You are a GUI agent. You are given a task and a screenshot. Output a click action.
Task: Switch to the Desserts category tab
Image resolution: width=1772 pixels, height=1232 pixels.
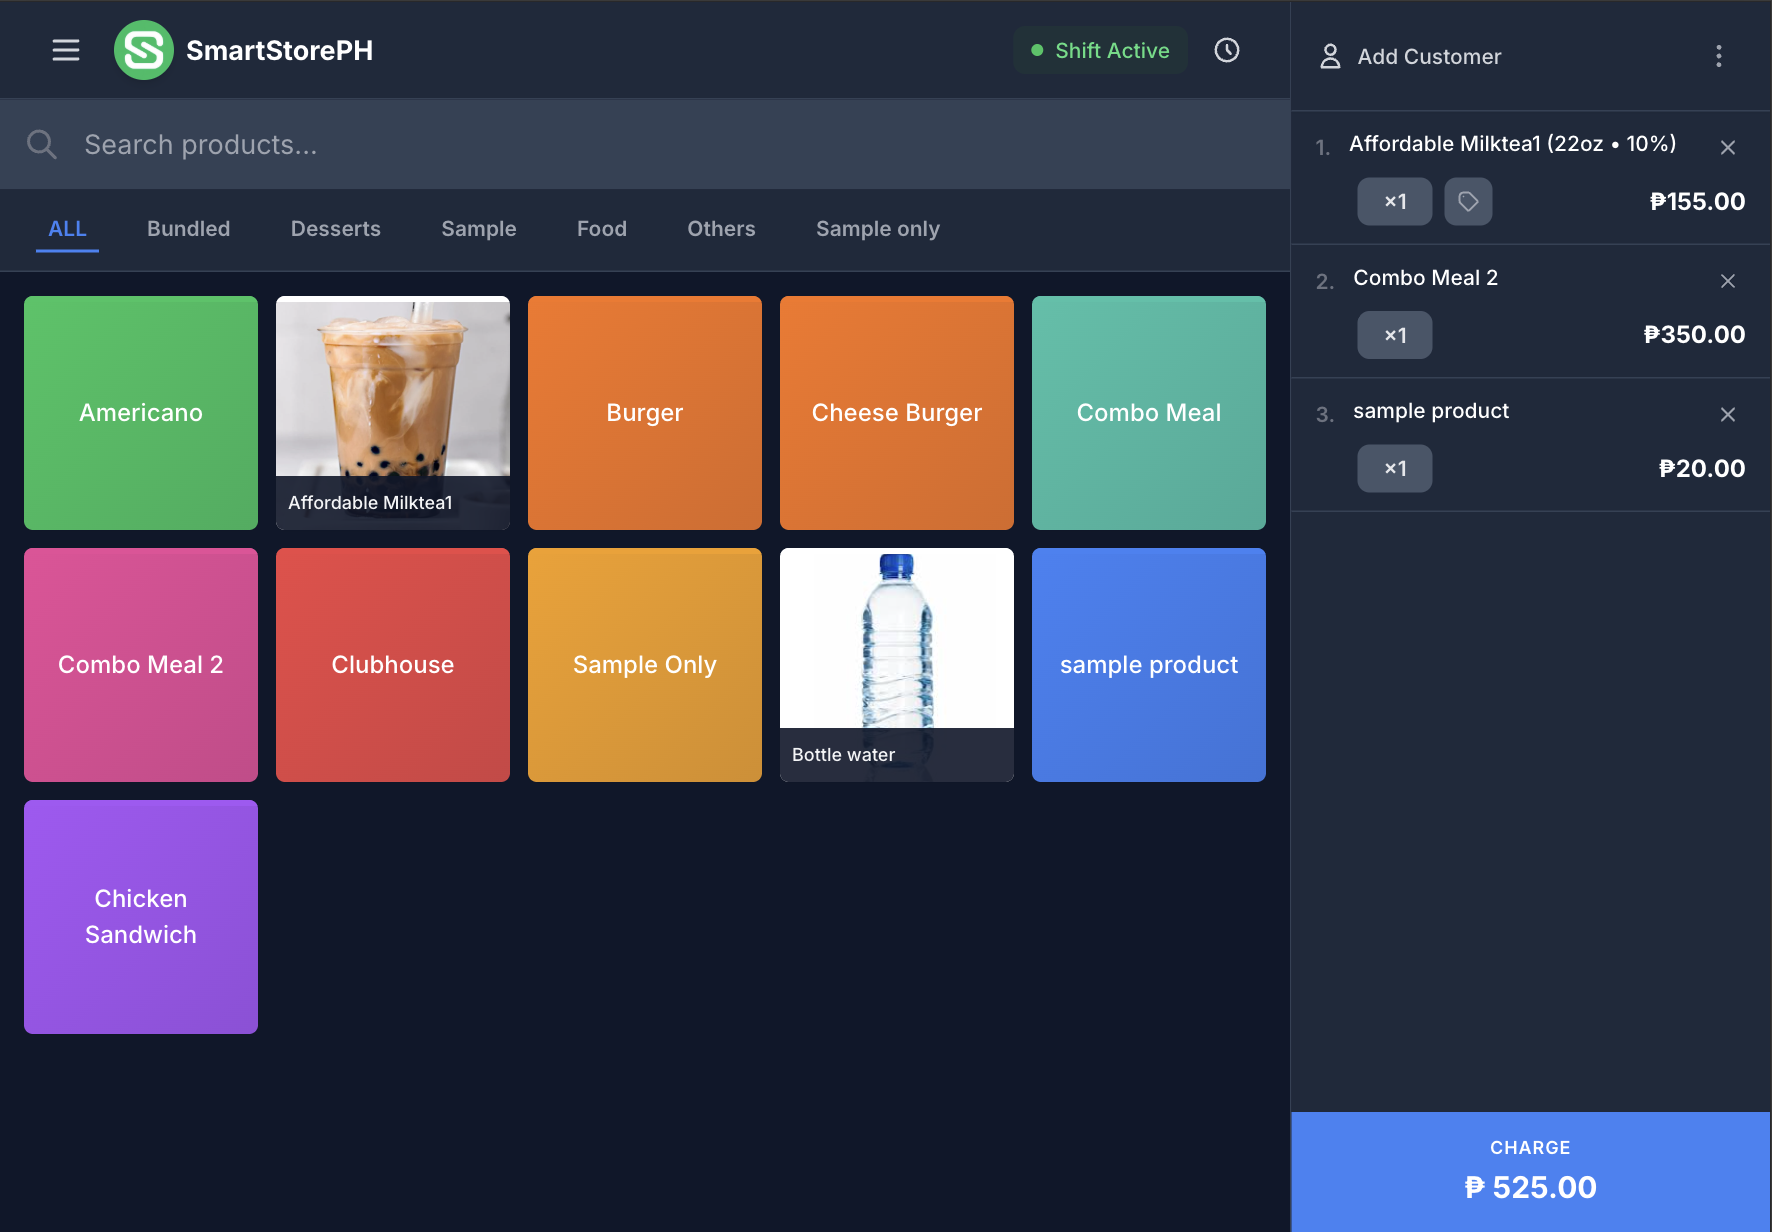click(x=335, y=228)
